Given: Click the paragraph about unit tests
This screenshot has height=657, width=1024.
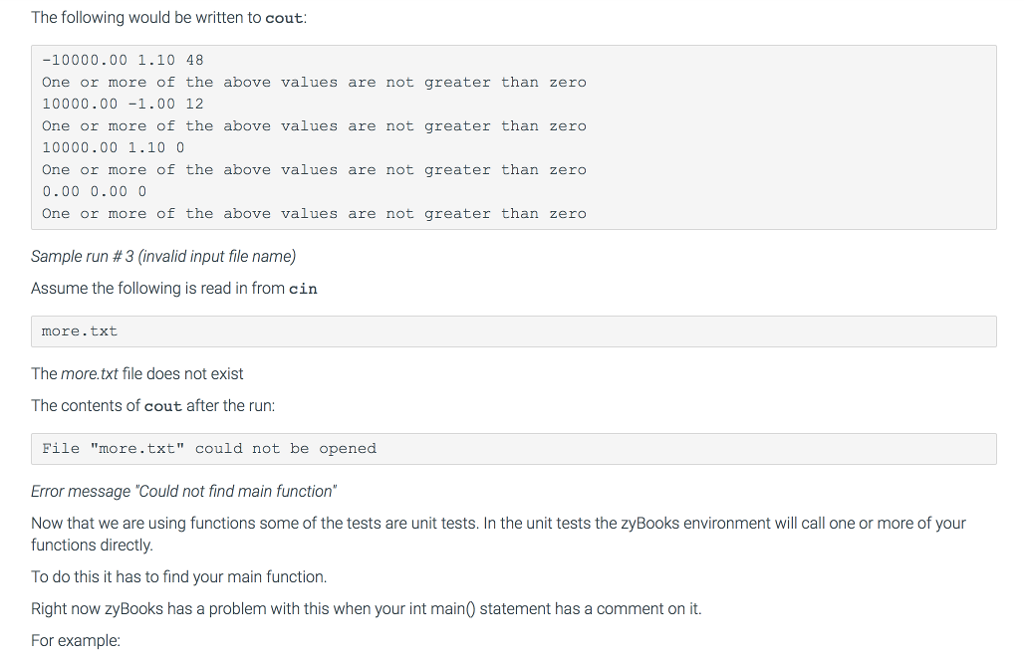Looking at the screenshot, I should coord(498,534).
